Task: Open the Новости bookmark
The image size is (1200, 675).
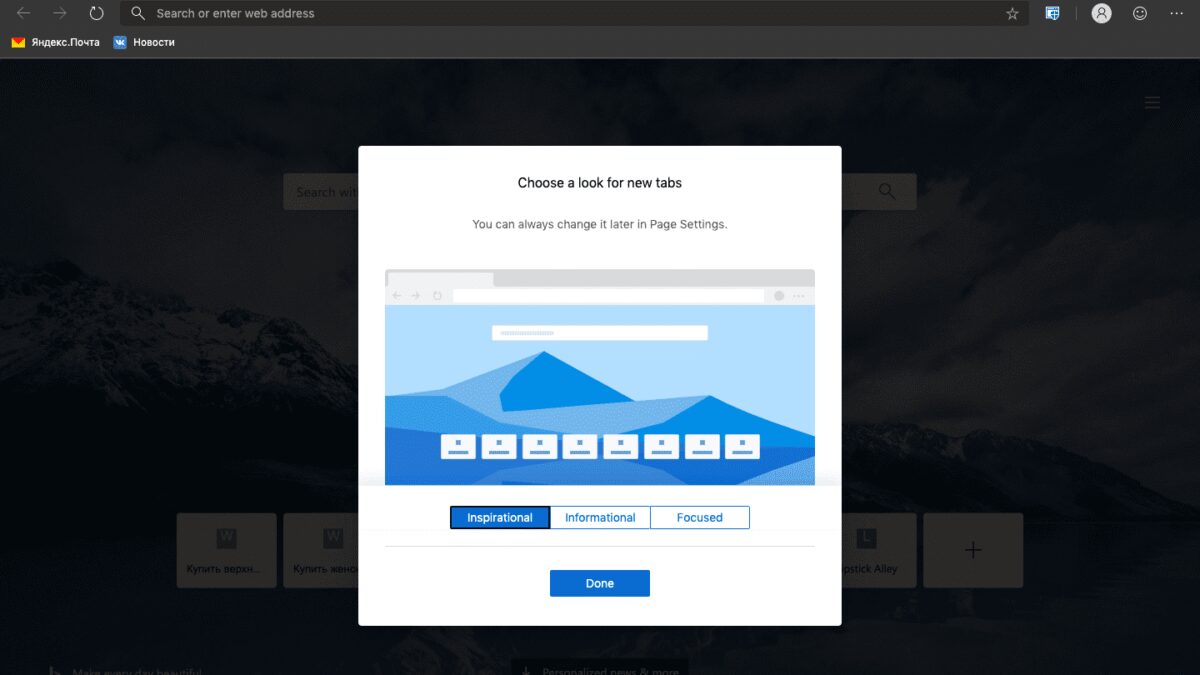Action: (144, 42)
